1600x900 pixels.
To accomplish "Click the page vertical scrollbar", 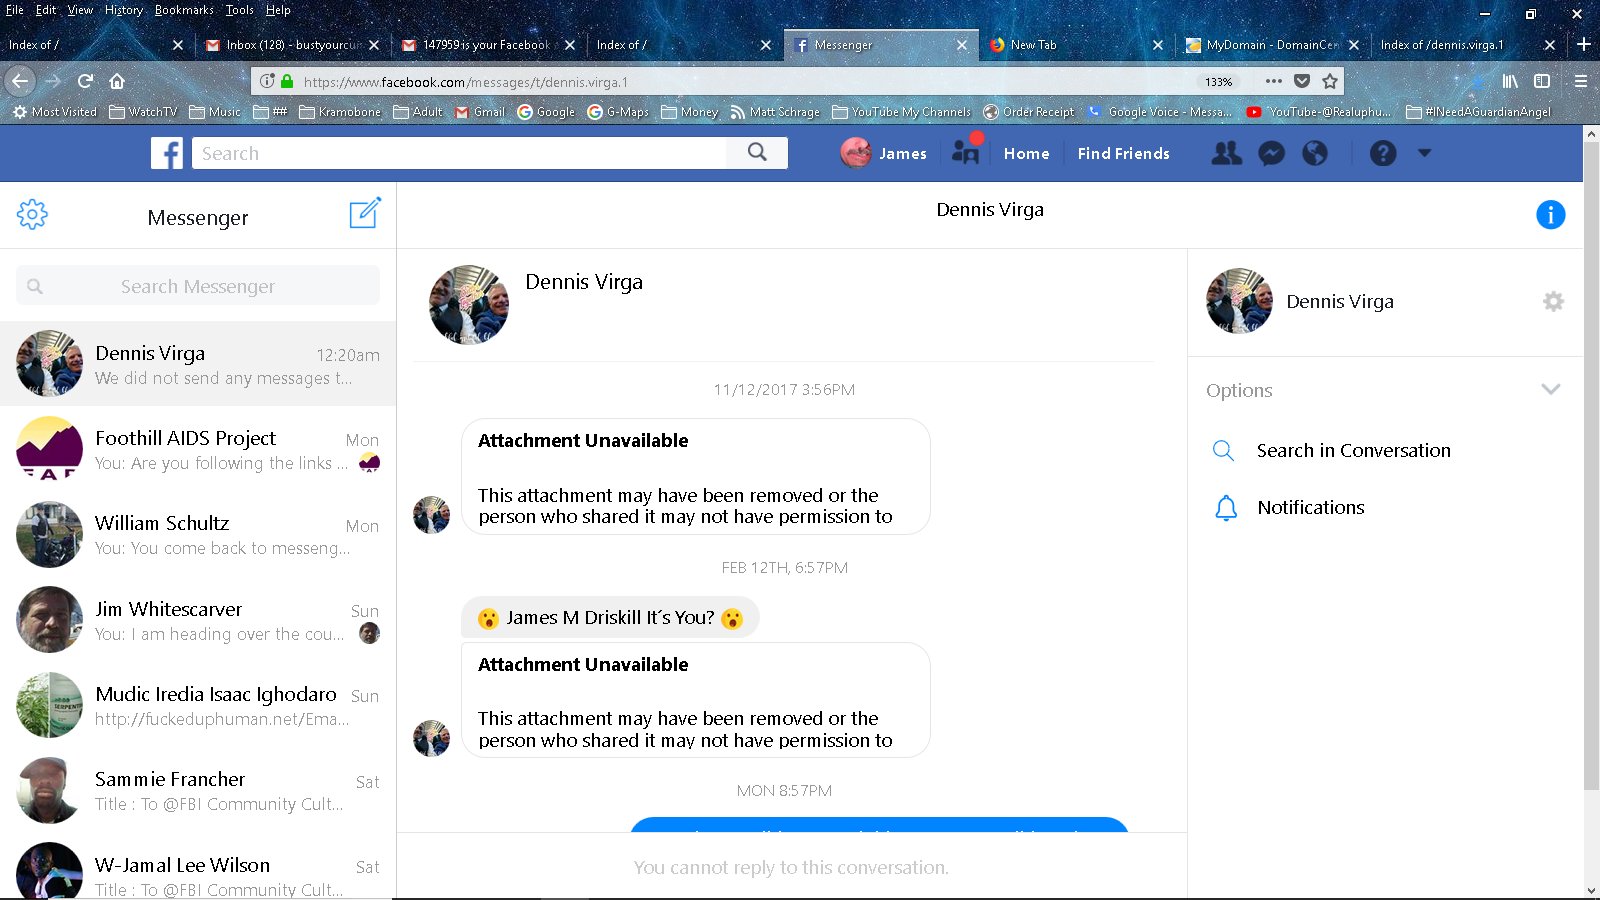I will 1591,465.
